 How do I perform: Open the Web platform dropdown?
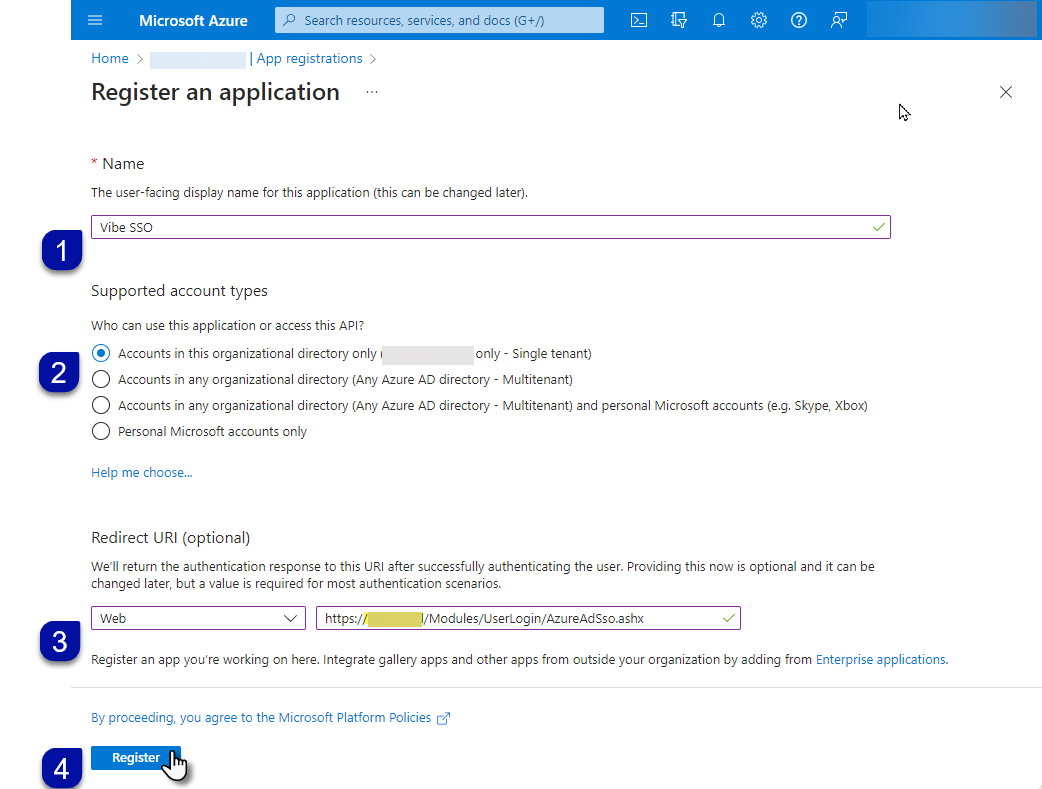[x=198, y=618]
